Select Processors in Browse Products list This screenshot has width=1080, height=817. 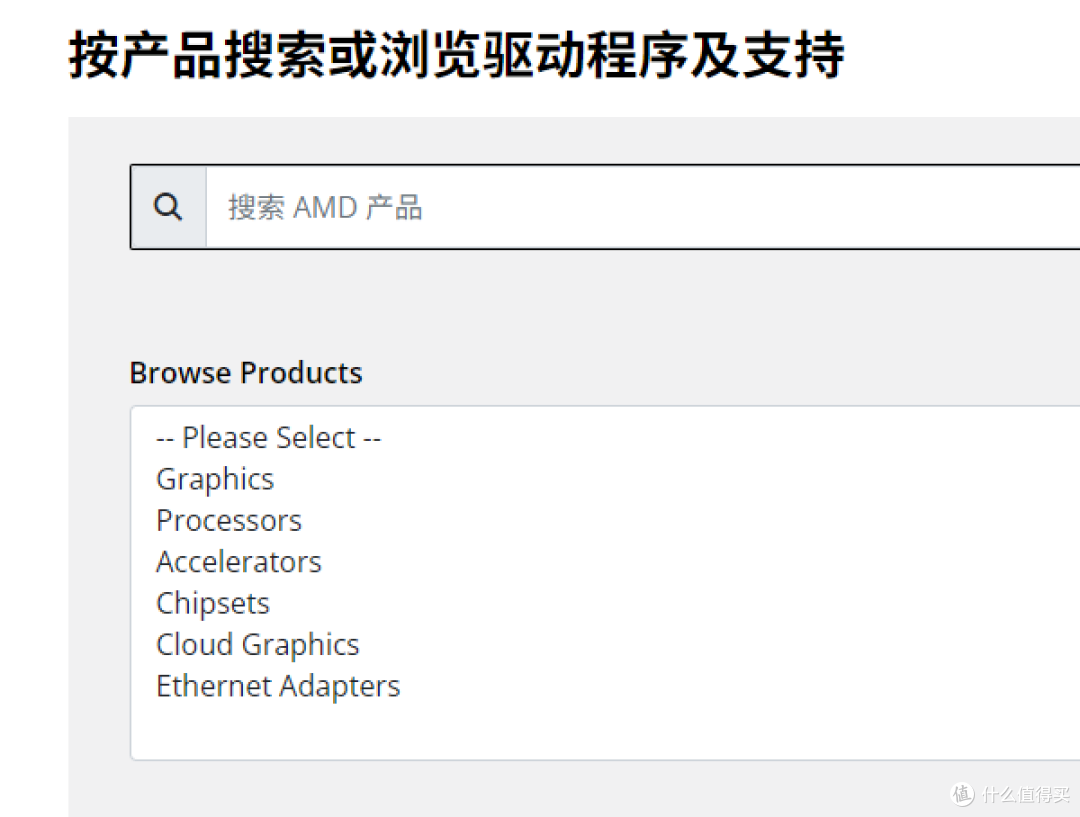click(228, 520)
